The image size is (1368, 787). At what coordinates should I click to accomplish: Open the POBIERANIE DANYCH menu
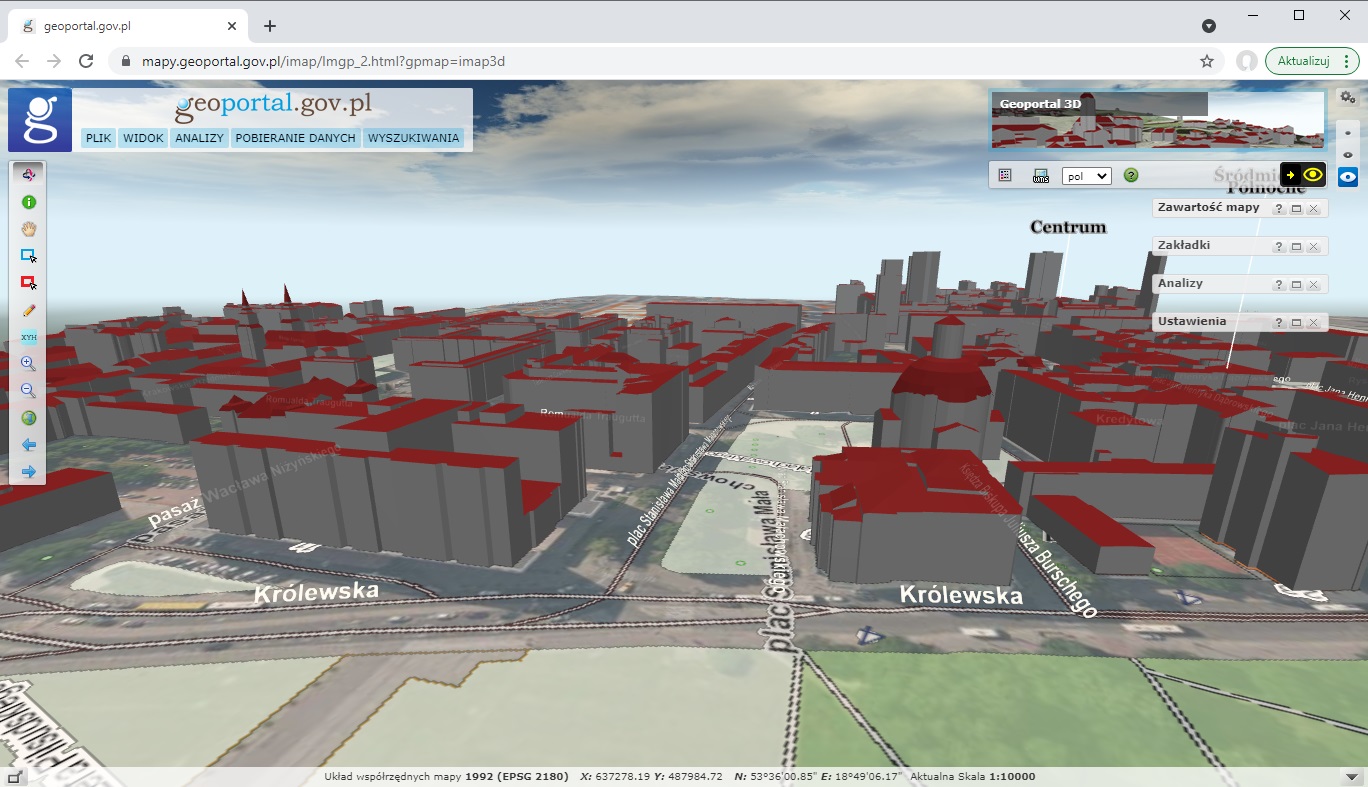click(x=296, y=138)
